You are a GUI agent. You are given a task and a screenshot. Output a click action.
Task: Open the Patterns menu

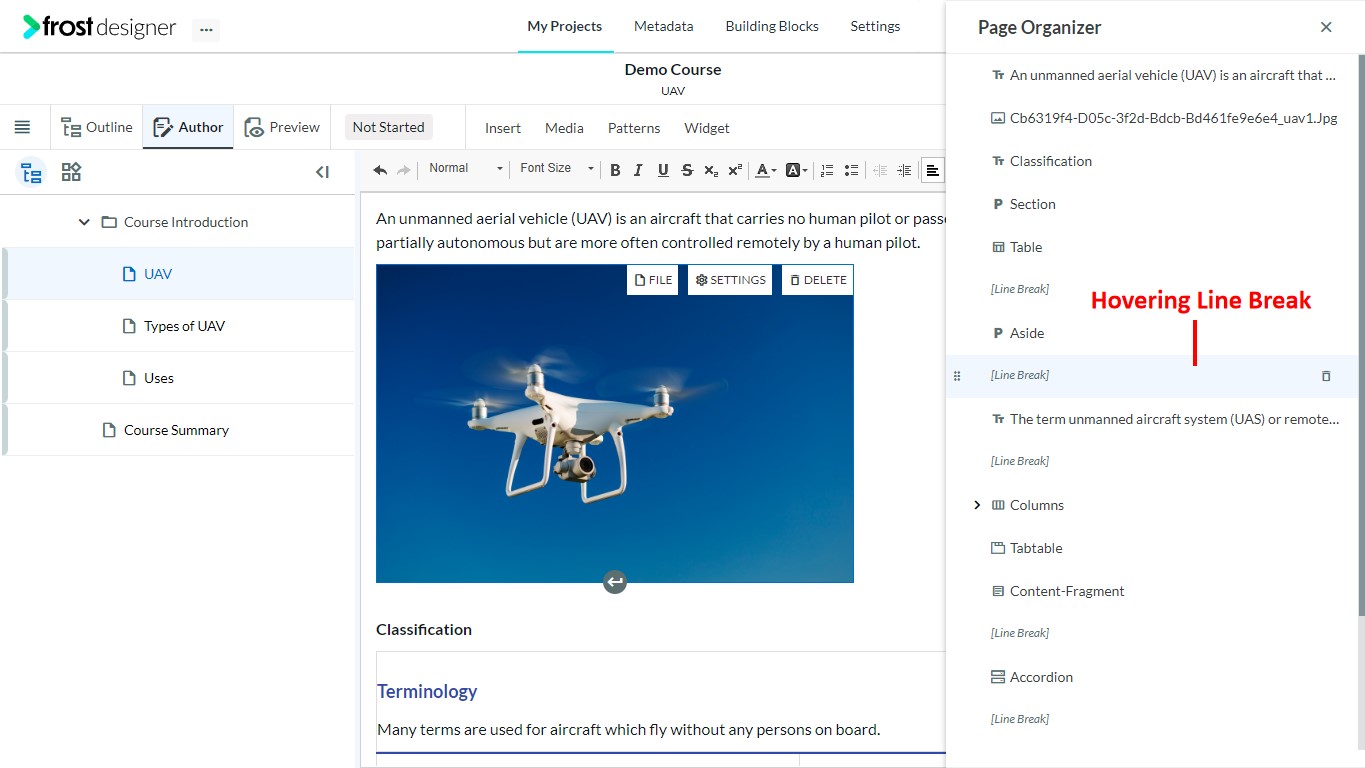pyautogui.click(x=634, y=128)
